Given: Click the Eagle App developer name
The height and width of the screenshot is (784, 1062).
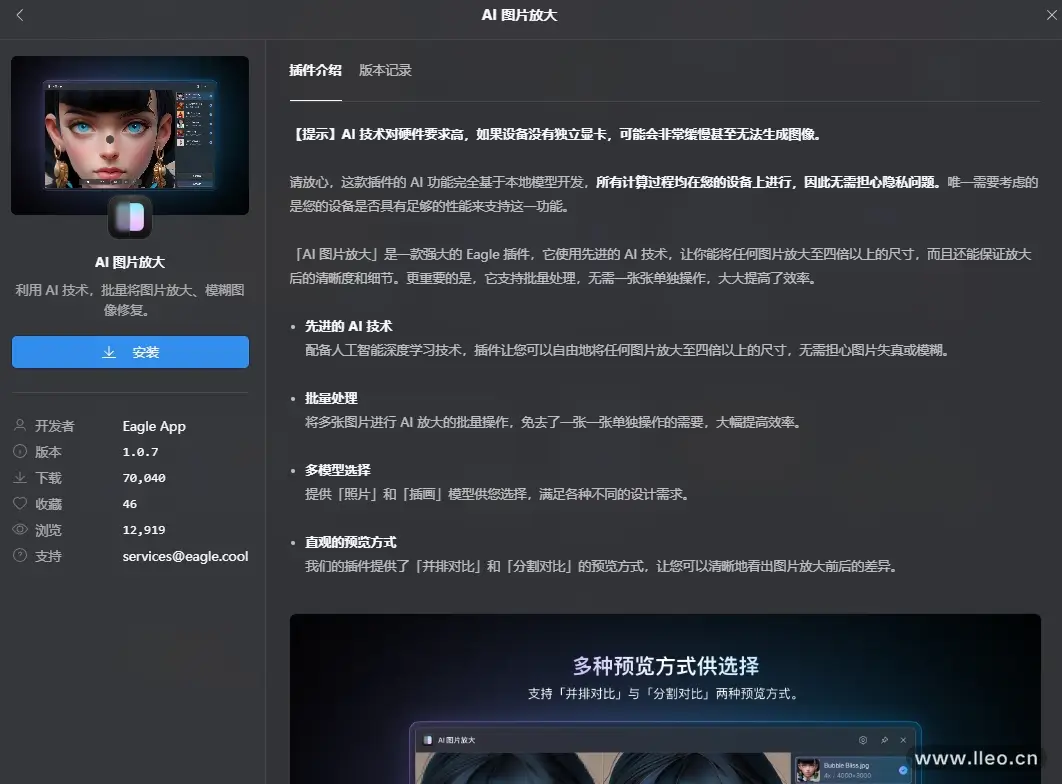Looking at the screenshot, I should 154,426.
